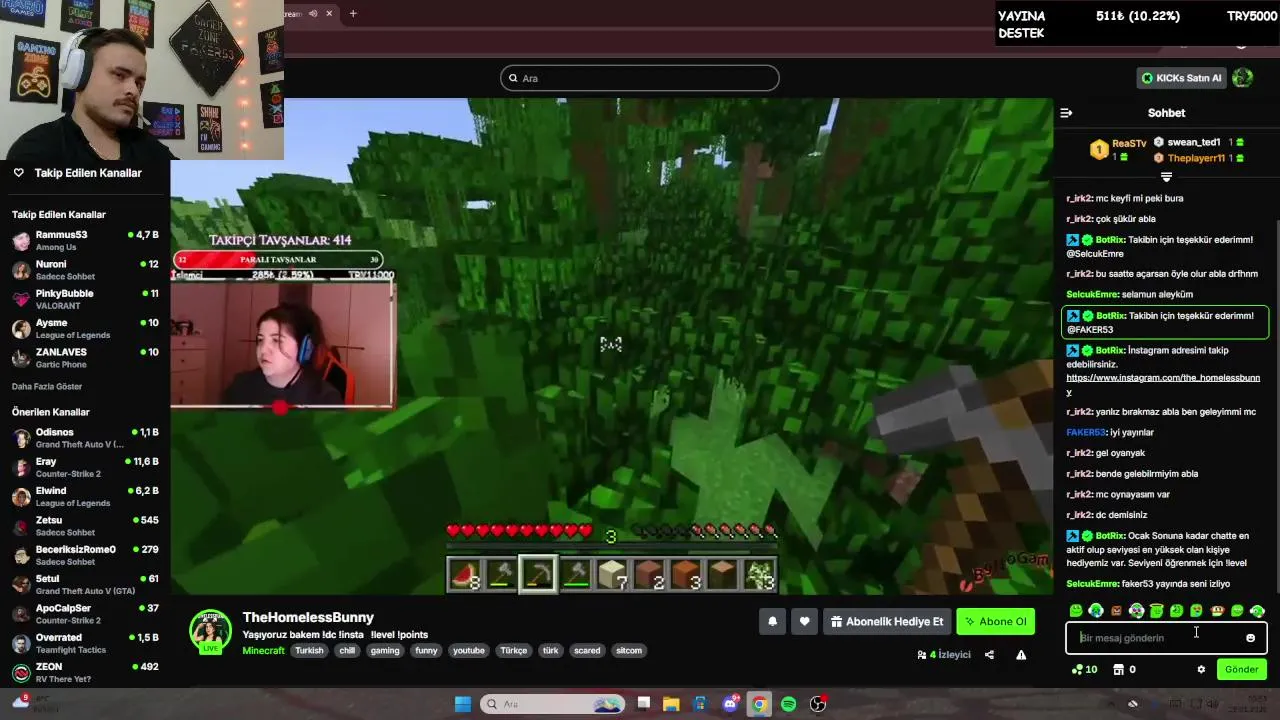Image resolution: width=1280 pixels, height=720 pixels.
Task: Open the recommended channel Elwind
Action: [x=85, y=496]
